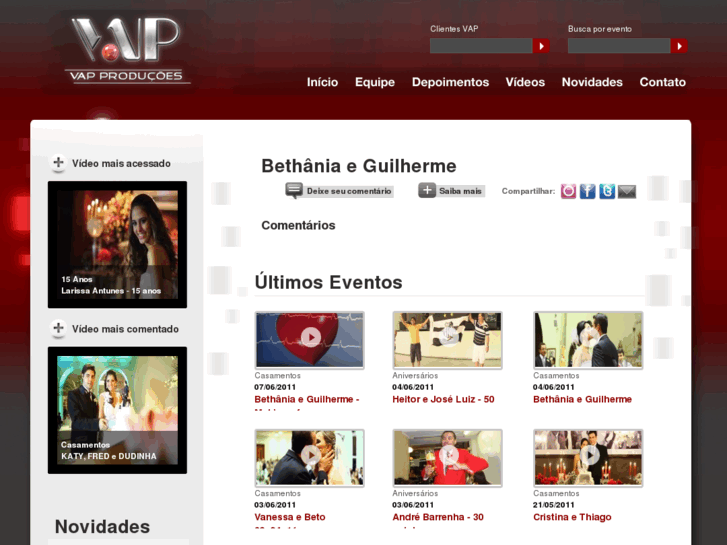Click the Vídeo mais comentado heading
Viewport: 727px width, 545px height.
125,329
